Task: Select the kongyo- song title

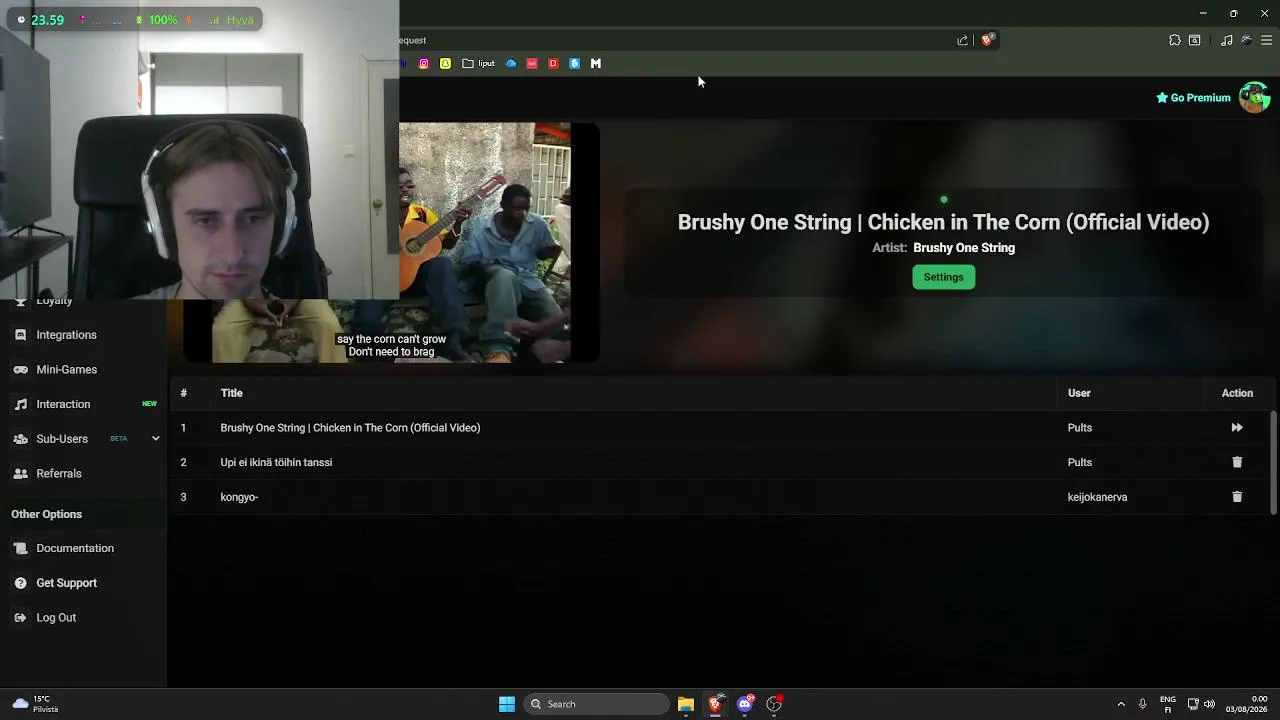Action: click(239, 497)
